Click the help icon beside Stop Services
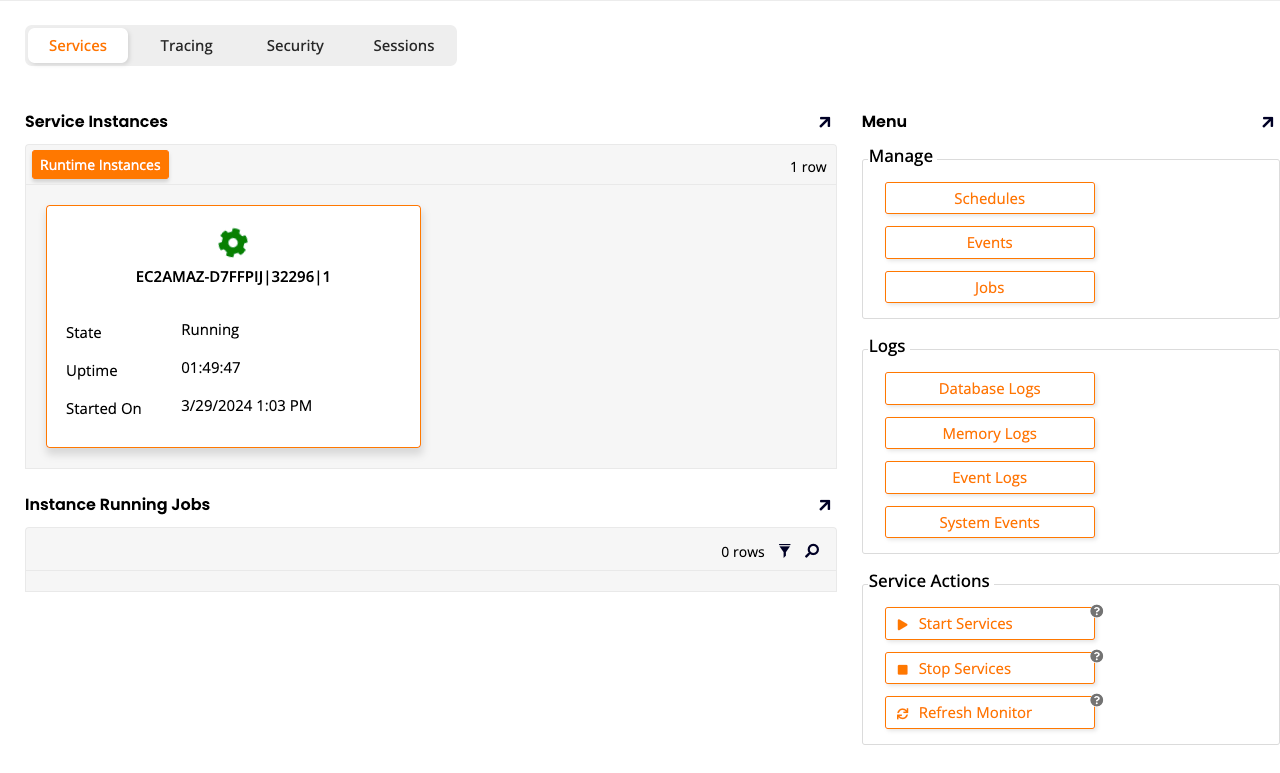The height and width of the screenshot is (773, 1280). coord(1096,655)
